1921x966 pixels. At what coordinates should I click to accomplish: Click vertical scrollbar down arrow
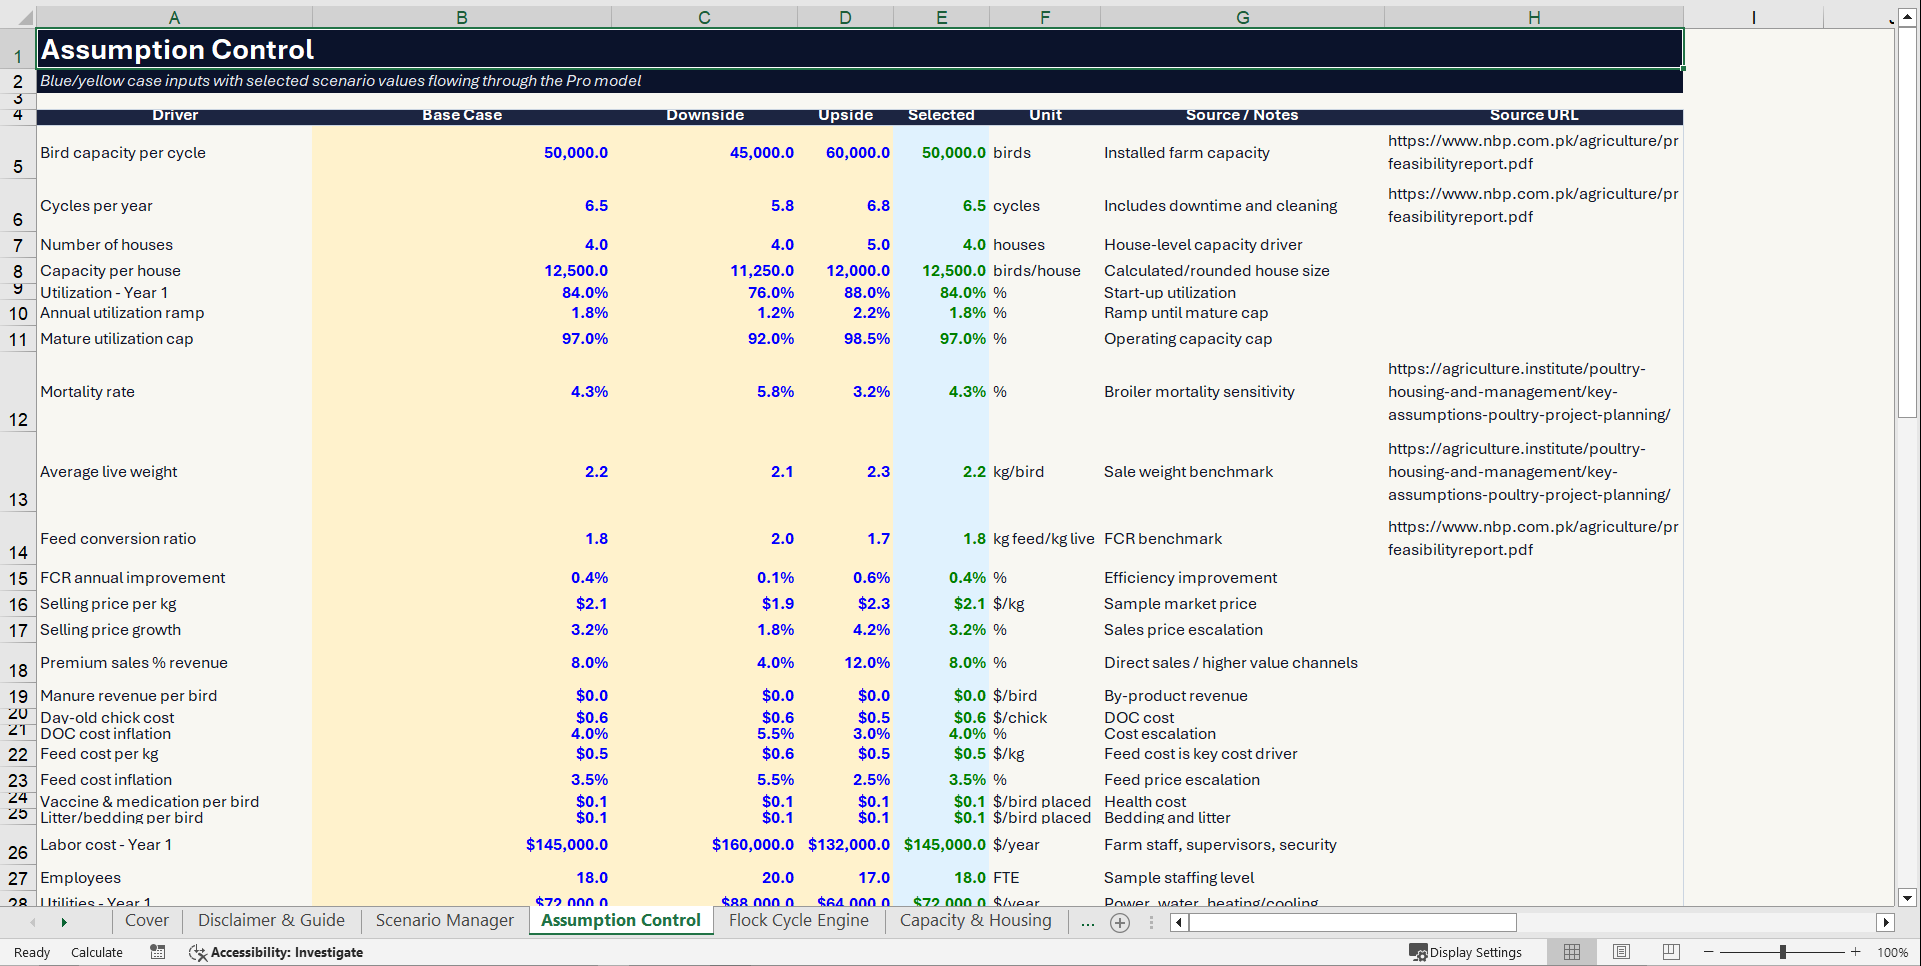(x=1907, y=898)
